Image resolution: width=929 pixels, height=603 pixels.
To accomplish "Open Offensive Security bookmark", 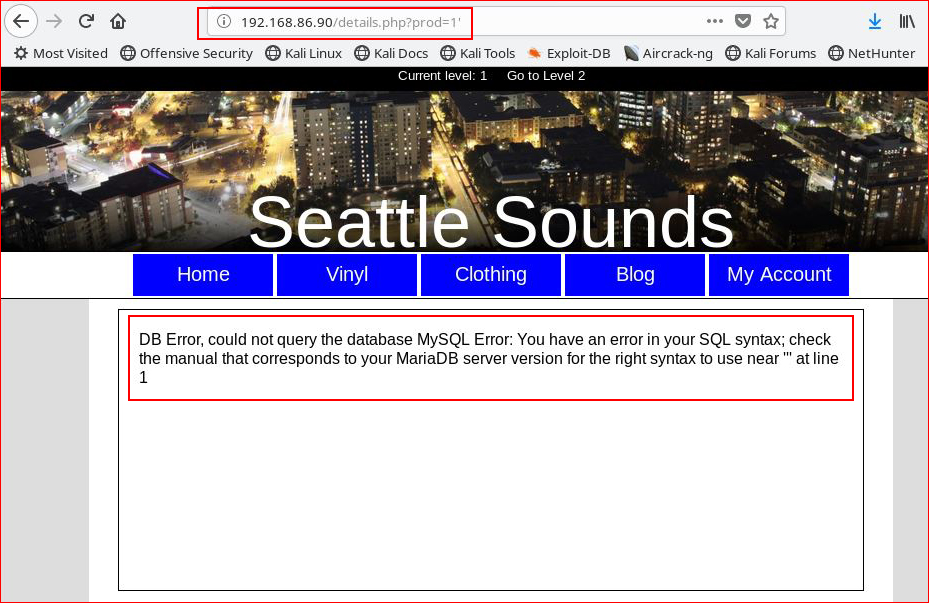I will pyautogui.click(x=187, y=53).
